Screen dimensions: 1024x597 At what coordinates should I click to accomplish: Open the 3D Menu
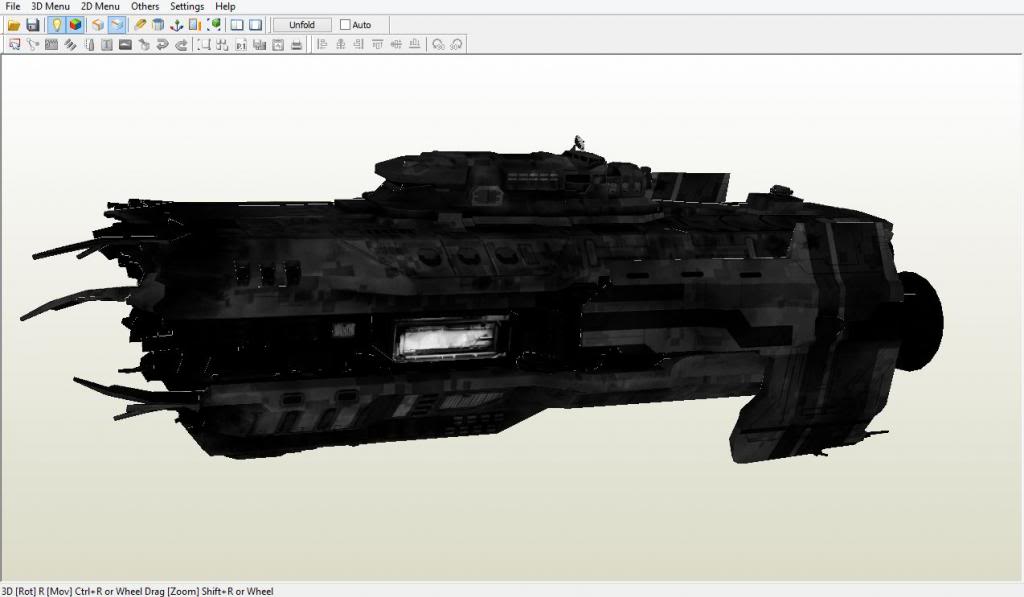(50, 7)
